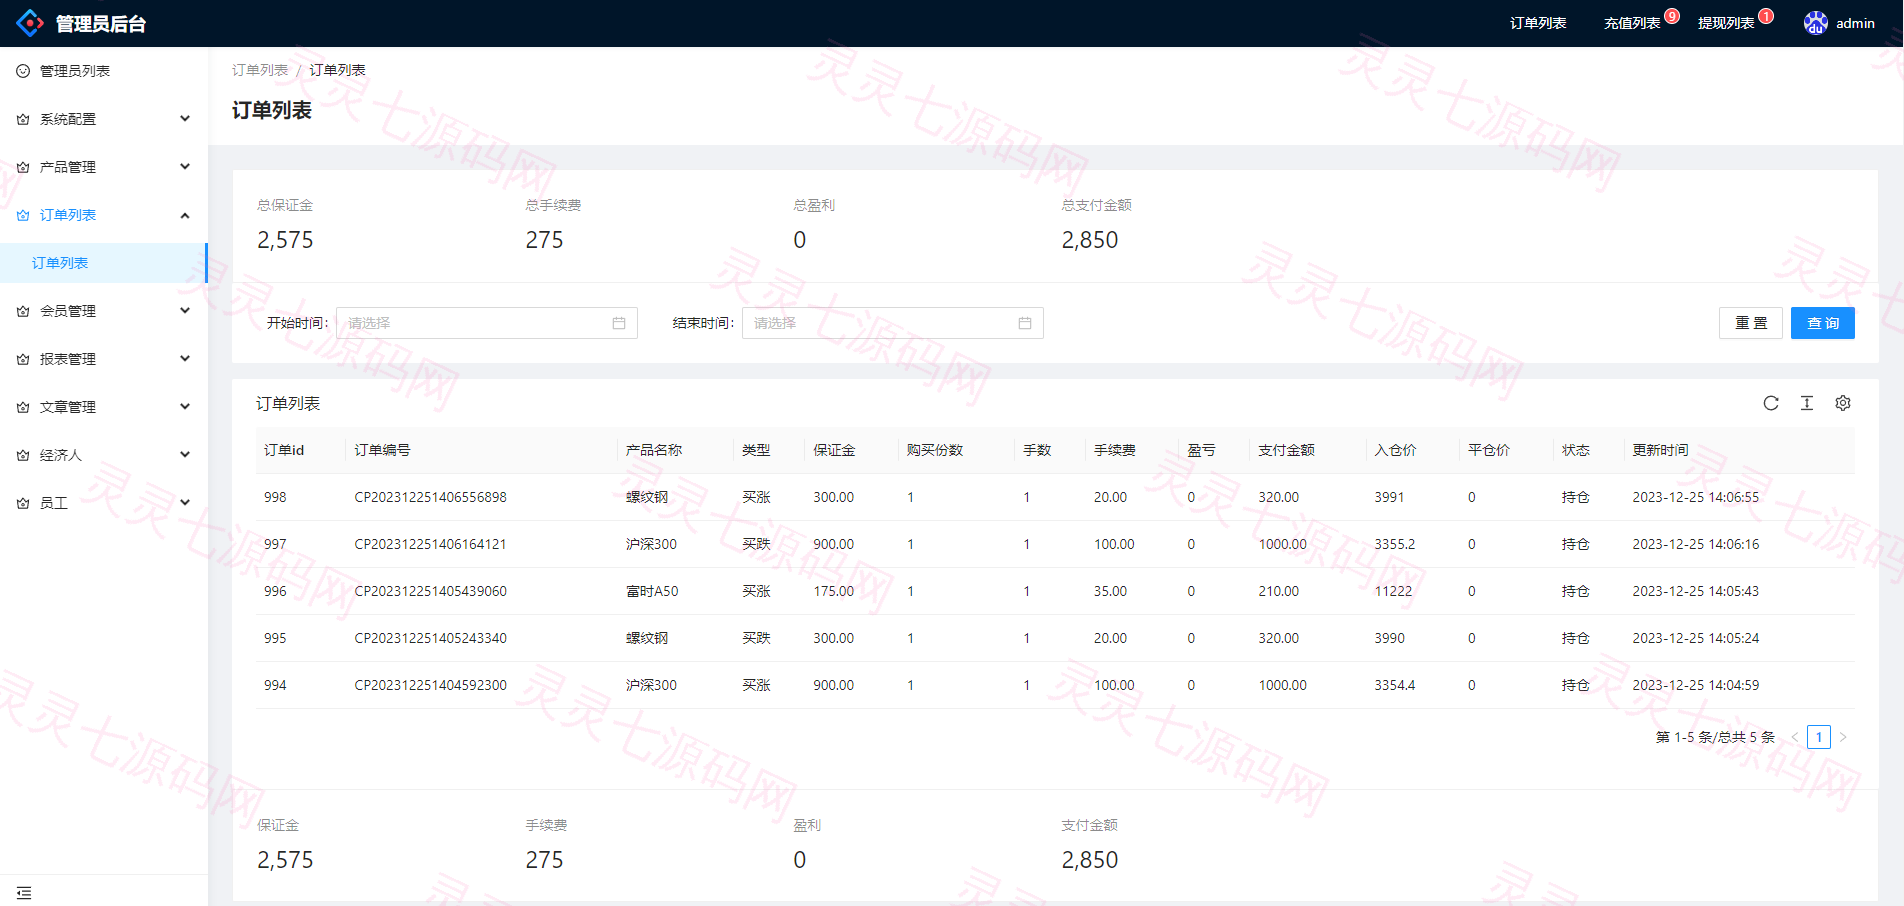
Task: Click order number CP202312251406164121
Action: 431,544
